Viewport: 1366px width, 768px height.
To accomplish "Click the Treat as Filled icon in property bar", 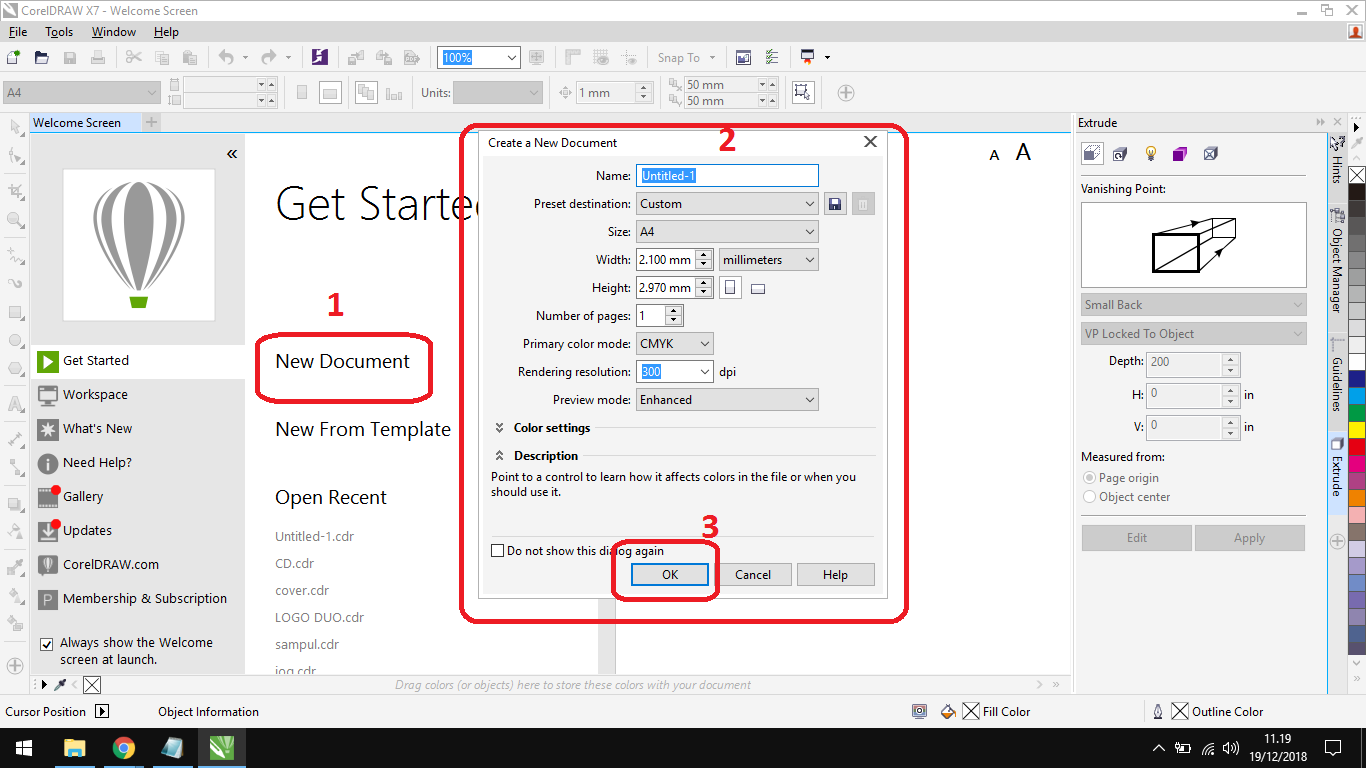I will [x=801, y=92].
